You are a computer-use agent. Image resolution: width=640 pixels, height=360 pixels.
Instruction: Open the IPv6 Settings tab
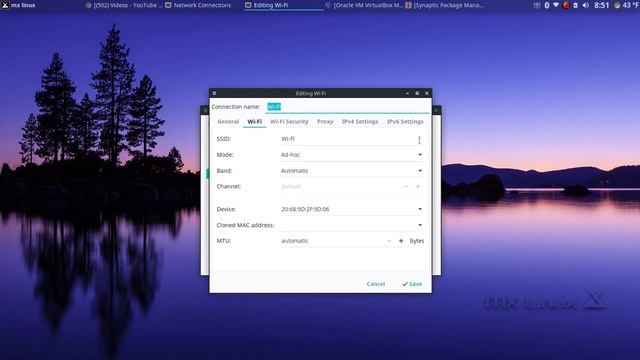click(405, 122)
